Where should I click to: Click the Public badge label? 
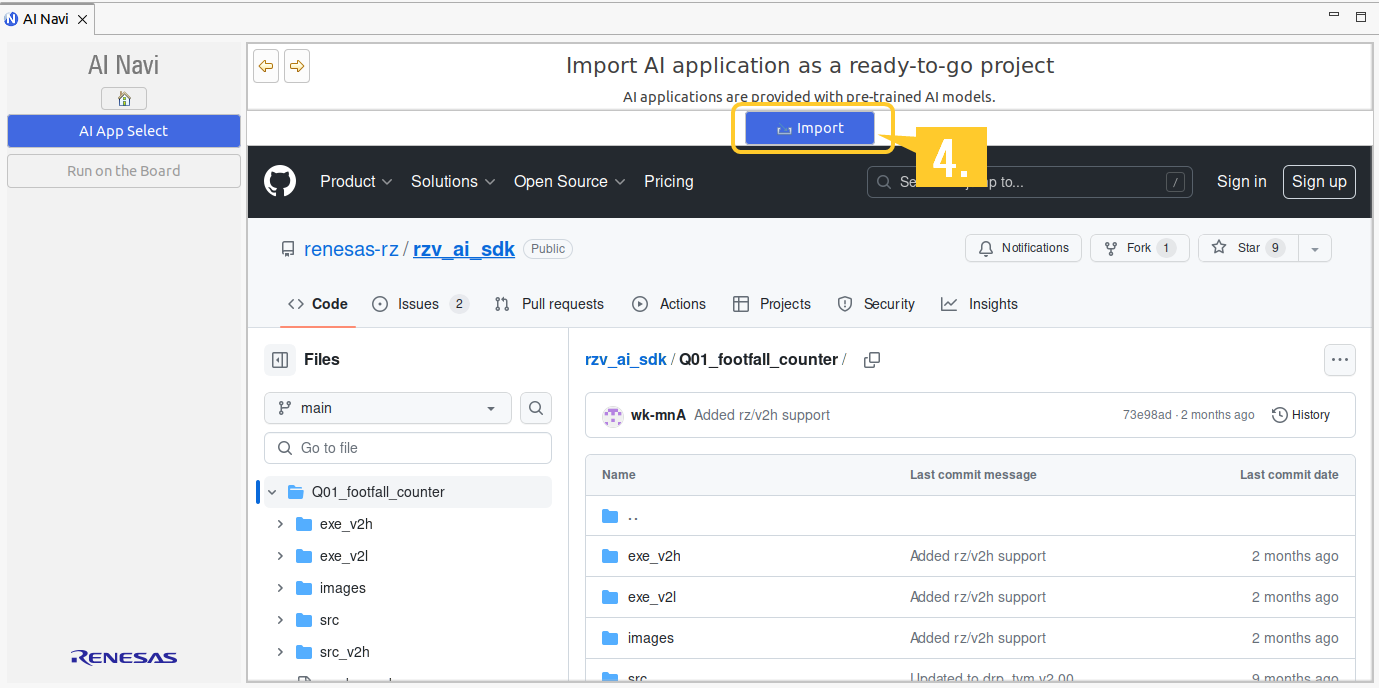(548, 249)
